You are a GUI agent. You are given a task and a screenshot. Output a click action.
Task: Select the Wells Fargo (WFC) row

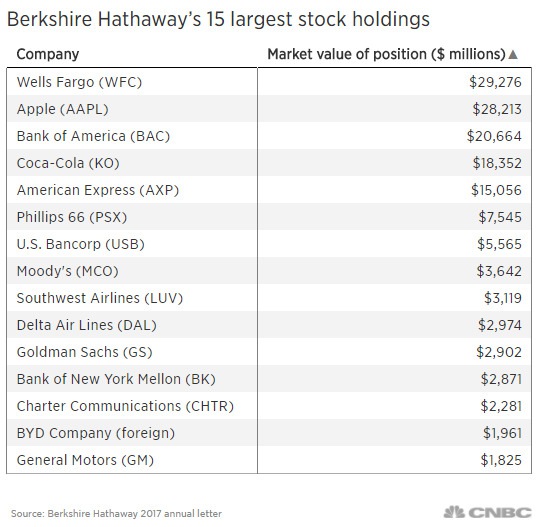coord(269,82)
